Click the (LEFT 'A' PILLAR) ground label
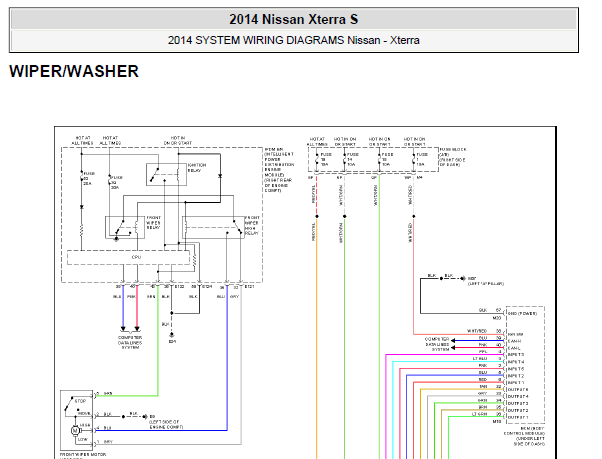The width and height of the screenshot is (602, 459). point(486,284)
